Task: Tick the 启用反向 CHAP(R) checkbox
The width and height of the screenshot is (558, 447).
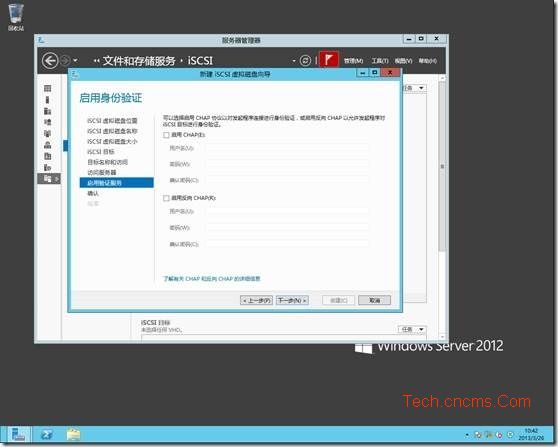Action: point(166,198)
